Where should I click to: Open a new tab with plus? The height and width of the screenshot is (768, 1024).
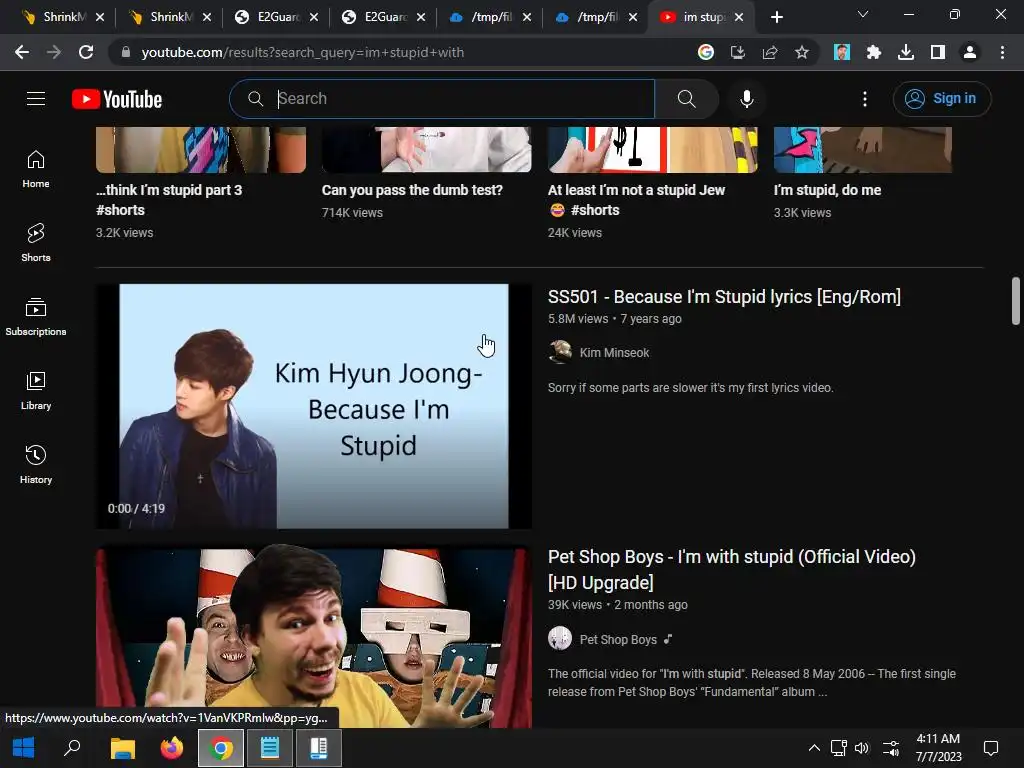click(776, 17)
